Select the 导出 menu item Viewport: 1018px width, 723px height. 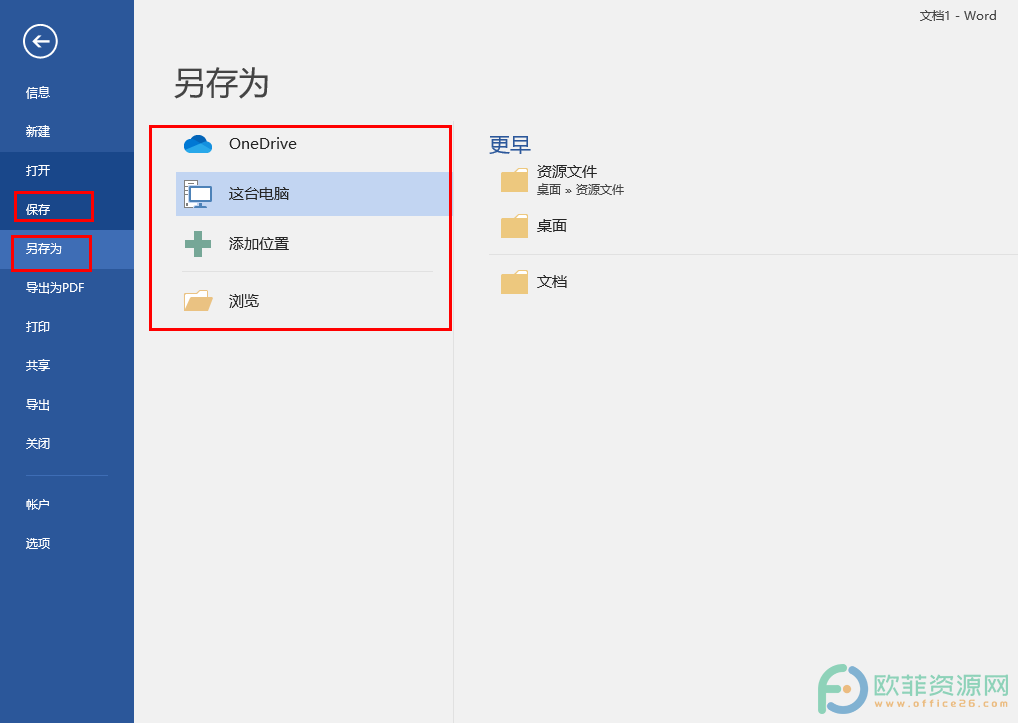38,404
